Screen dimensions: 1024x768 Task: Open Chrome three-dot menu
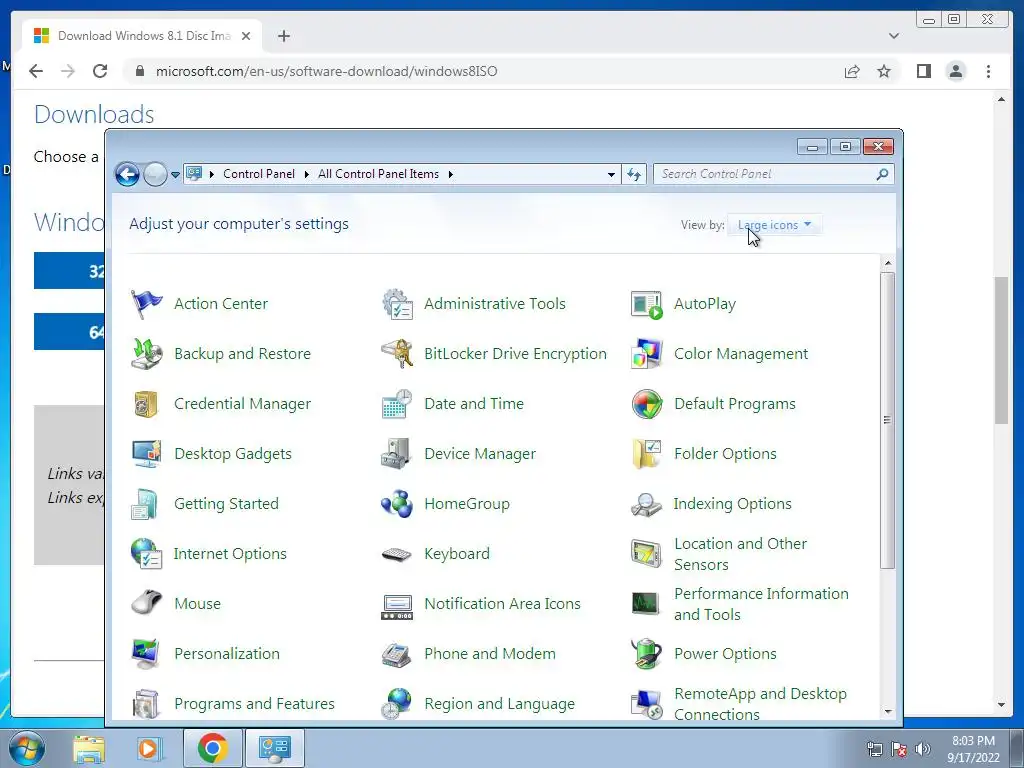click(988, 71)
